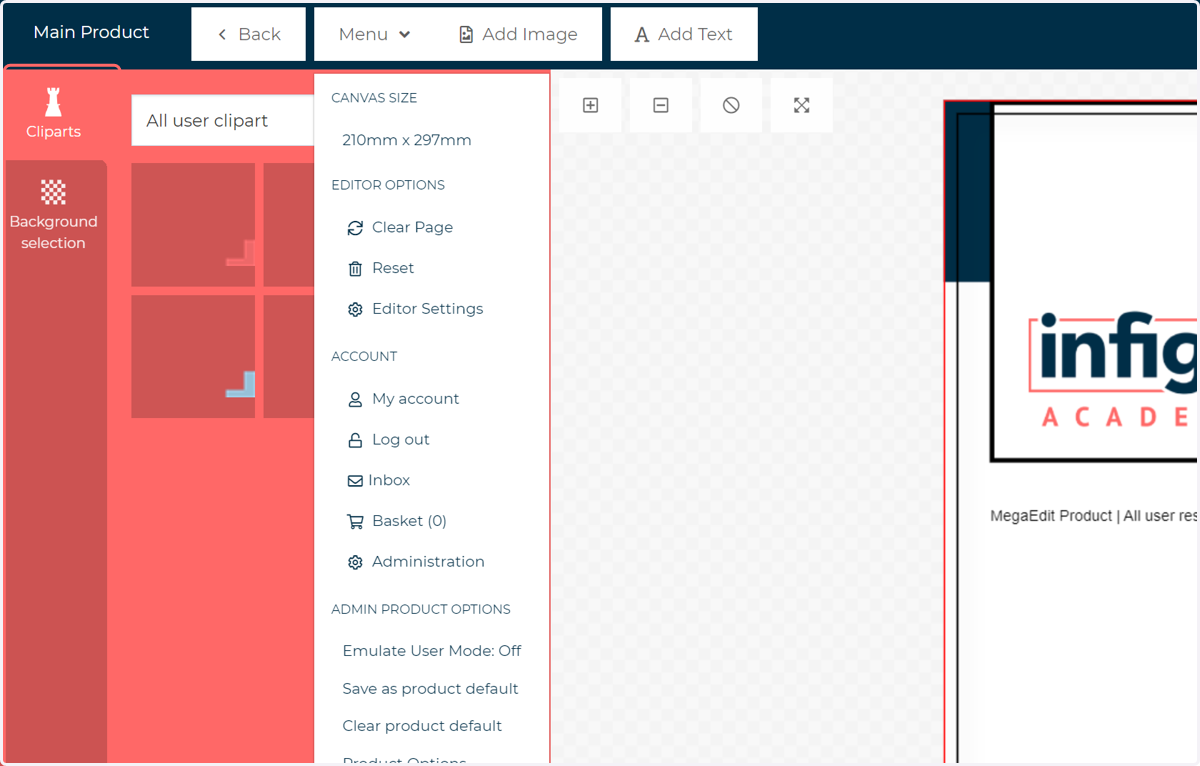The width and height of the screenshot is (1200, 766).
Task: Click the infigo Academy logo on canvas
Action: [1110, 370]
